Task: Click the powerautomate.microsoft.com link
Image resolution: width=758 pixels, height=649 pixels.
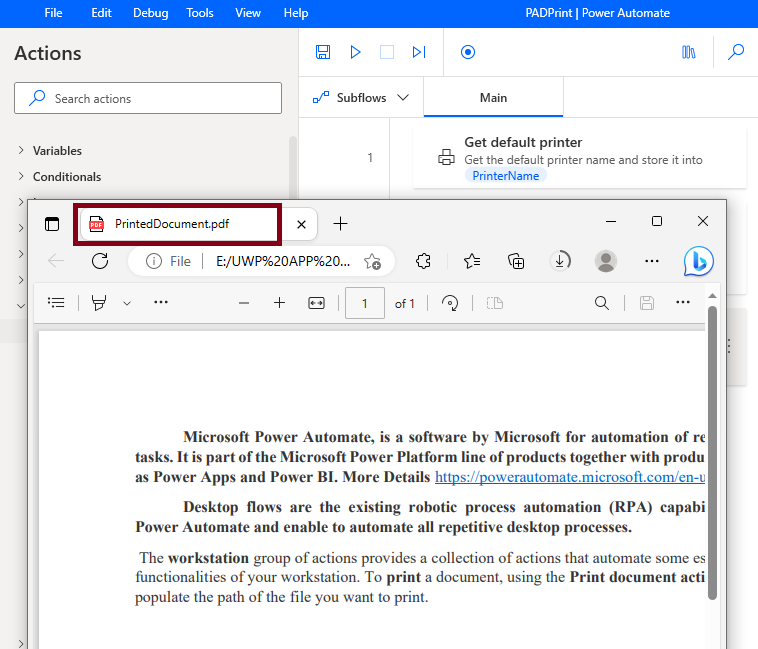Action: click(570, 477)
